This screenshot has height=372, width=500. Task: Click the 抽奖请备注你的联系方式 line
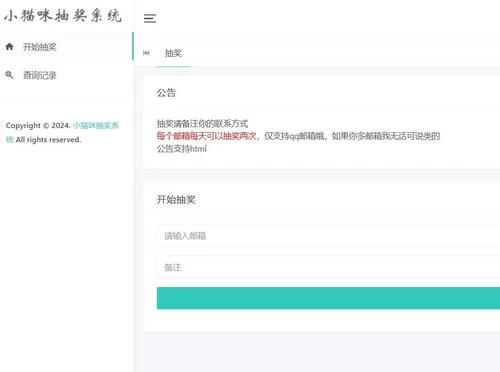202,124
